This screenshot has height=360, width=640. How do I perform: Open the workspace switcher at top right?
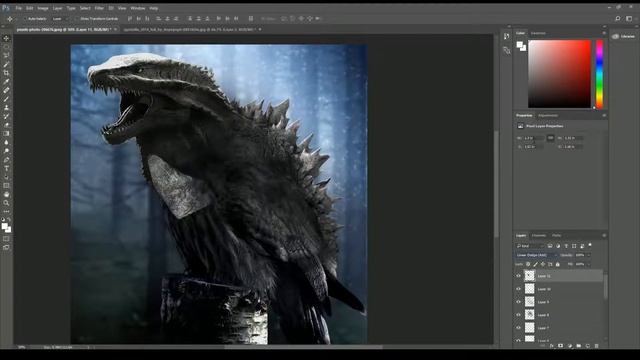tap(629, 18)
